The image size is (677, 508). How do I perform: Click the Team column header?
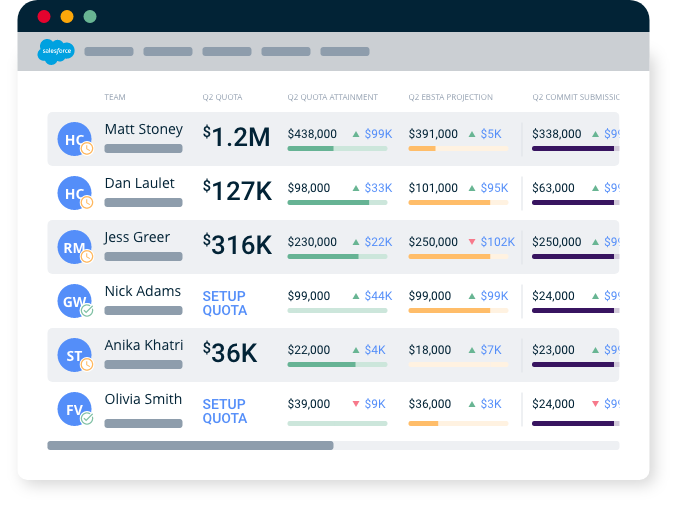click(x=115, y=97)
